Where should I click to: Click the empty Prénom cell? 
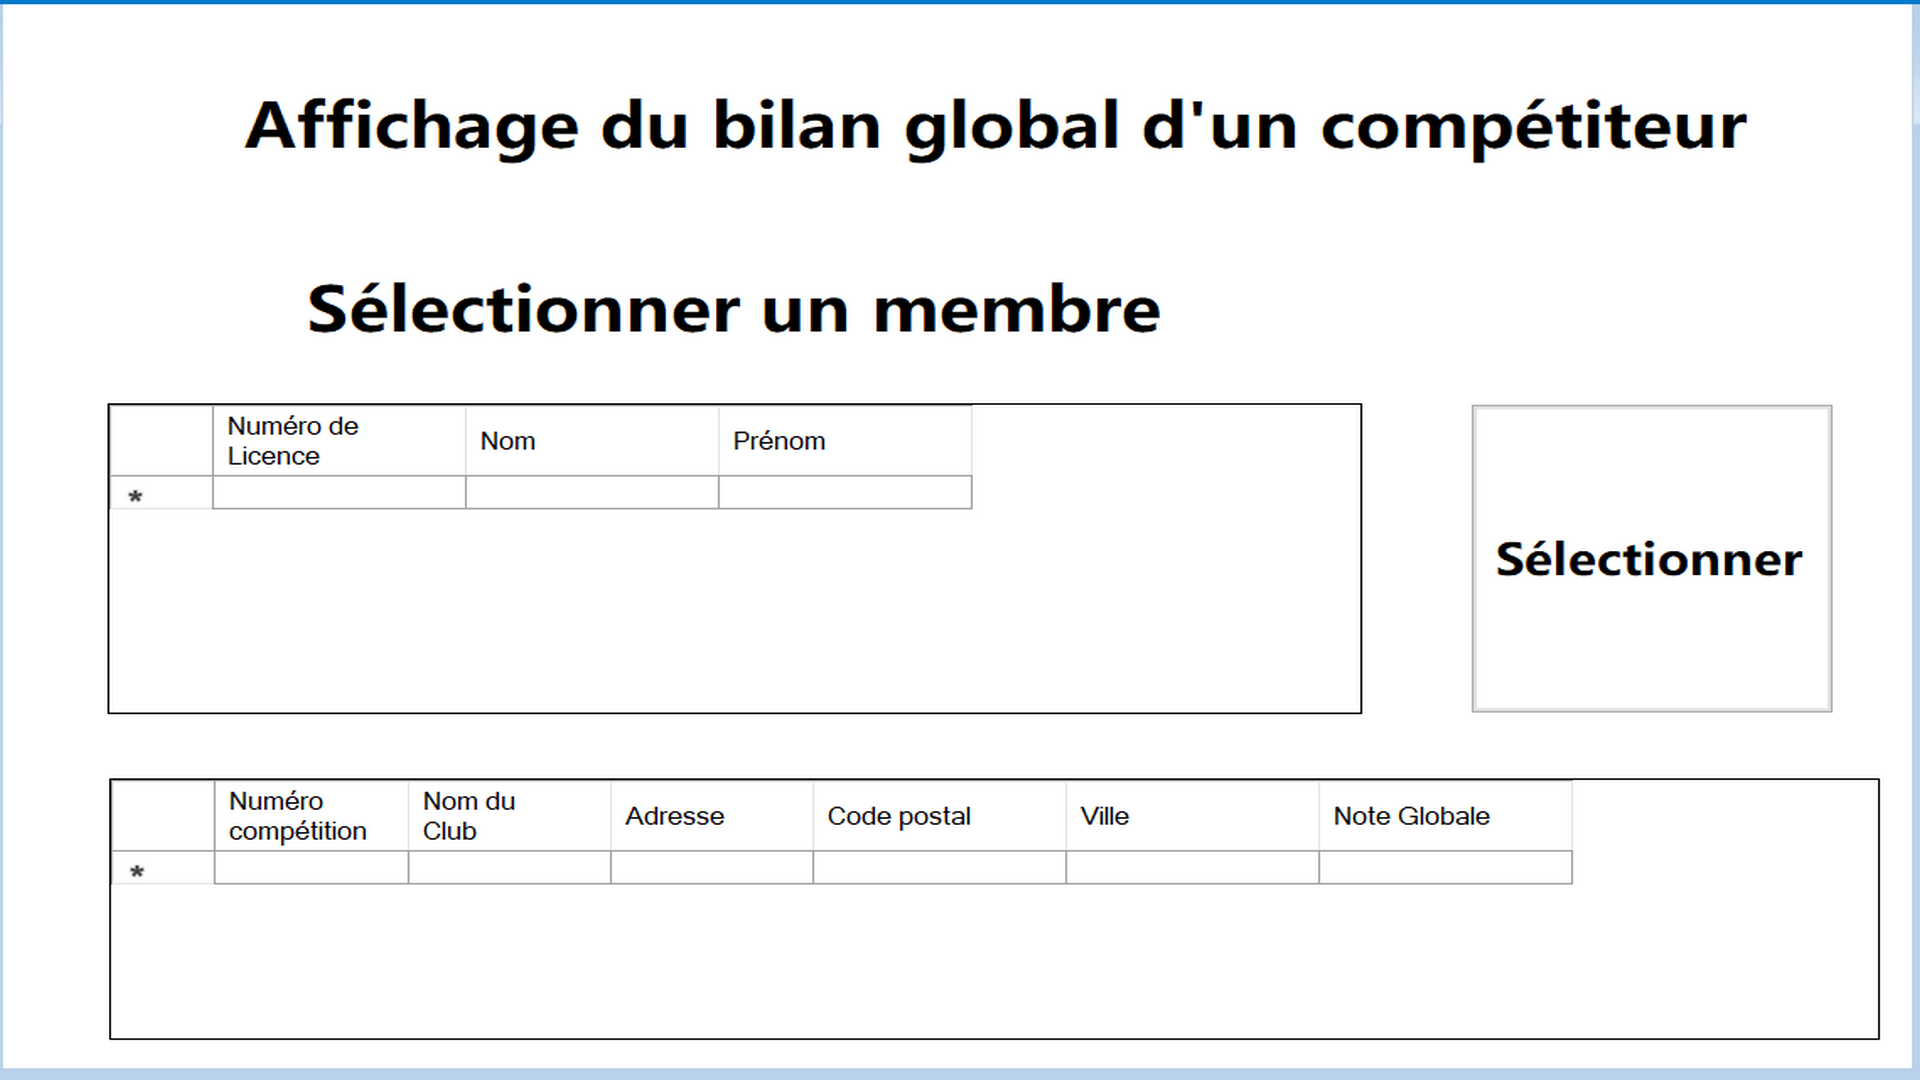844,493
